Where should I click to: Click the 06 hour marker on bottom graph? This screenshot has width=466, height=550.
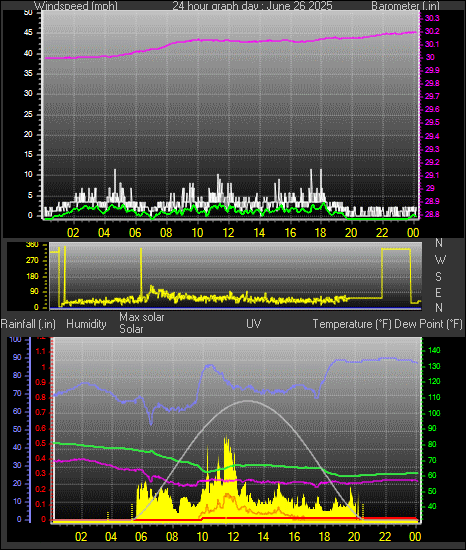141,537
